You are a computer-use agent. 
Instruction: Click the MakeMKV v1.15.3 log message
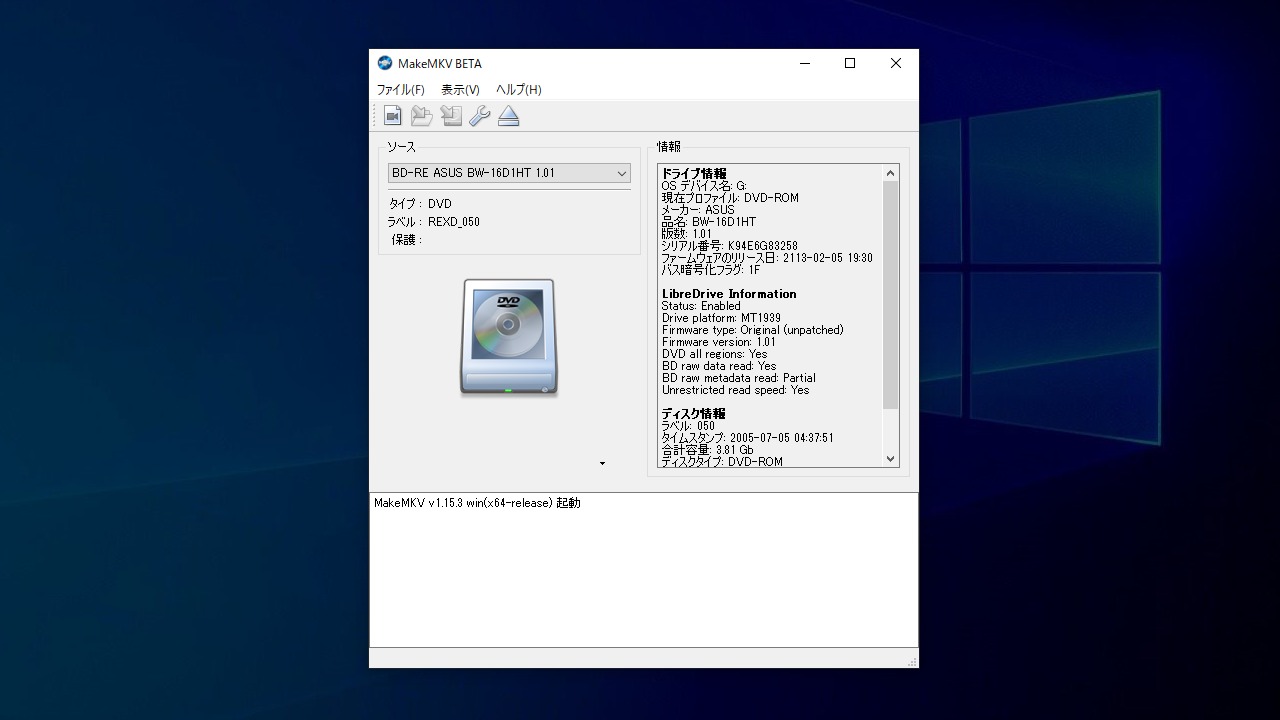click(x=477, y=503)
